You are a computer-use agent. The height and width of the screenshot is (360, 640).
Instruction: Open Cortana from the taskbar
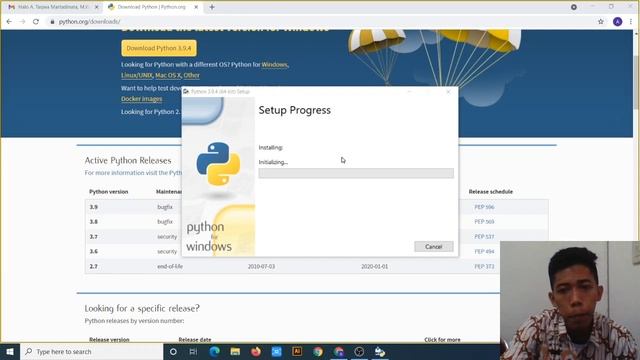(173, 351)
